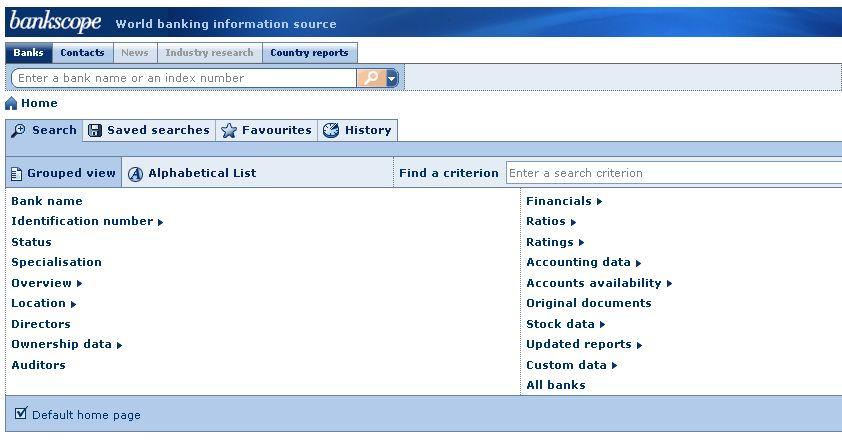Click the floppy disk Saved searches icon
This screenshot has width=842, height=446.
pyautogui.click(x=95, y=130)
